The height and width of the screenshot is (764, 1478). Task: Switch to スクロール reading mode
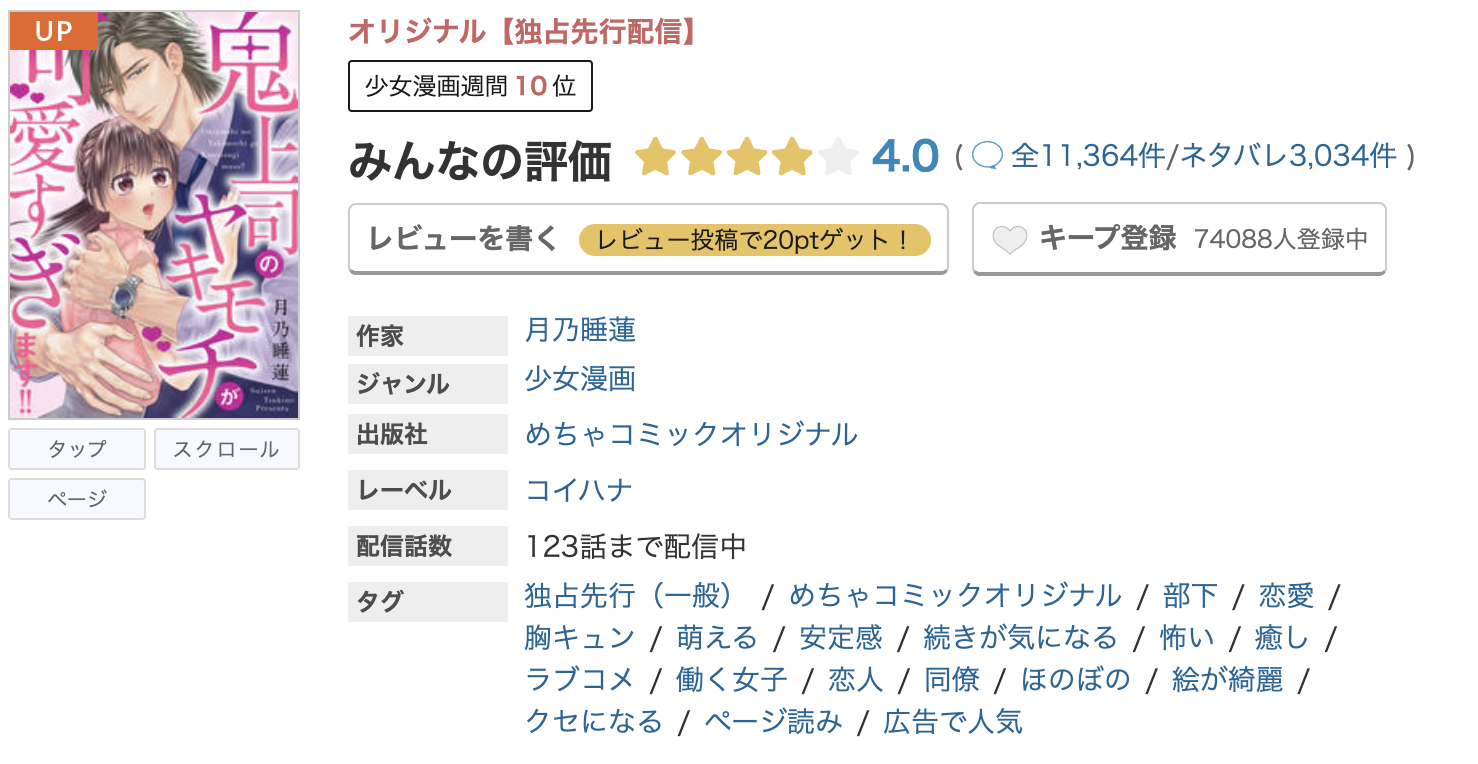[x=227, y=449]
